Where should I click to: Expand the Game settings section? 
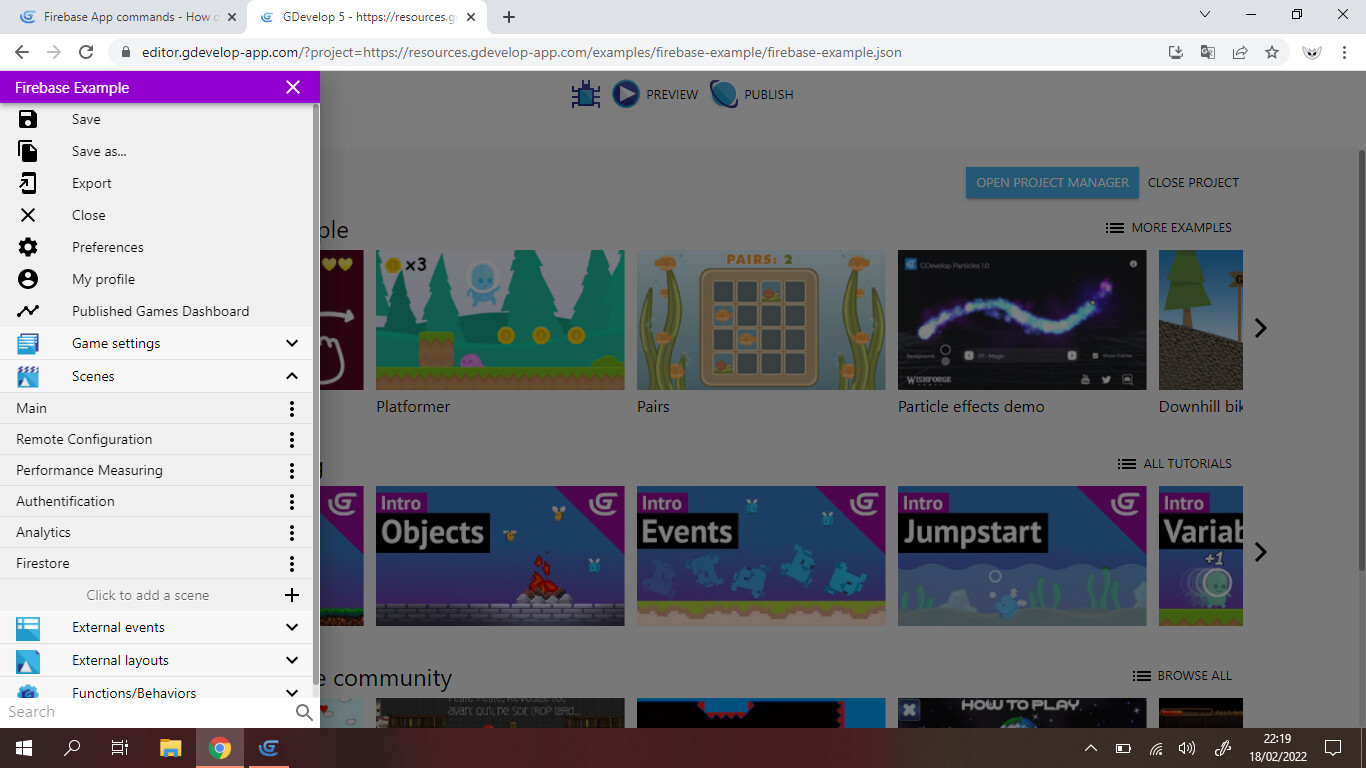pos(292,343)
